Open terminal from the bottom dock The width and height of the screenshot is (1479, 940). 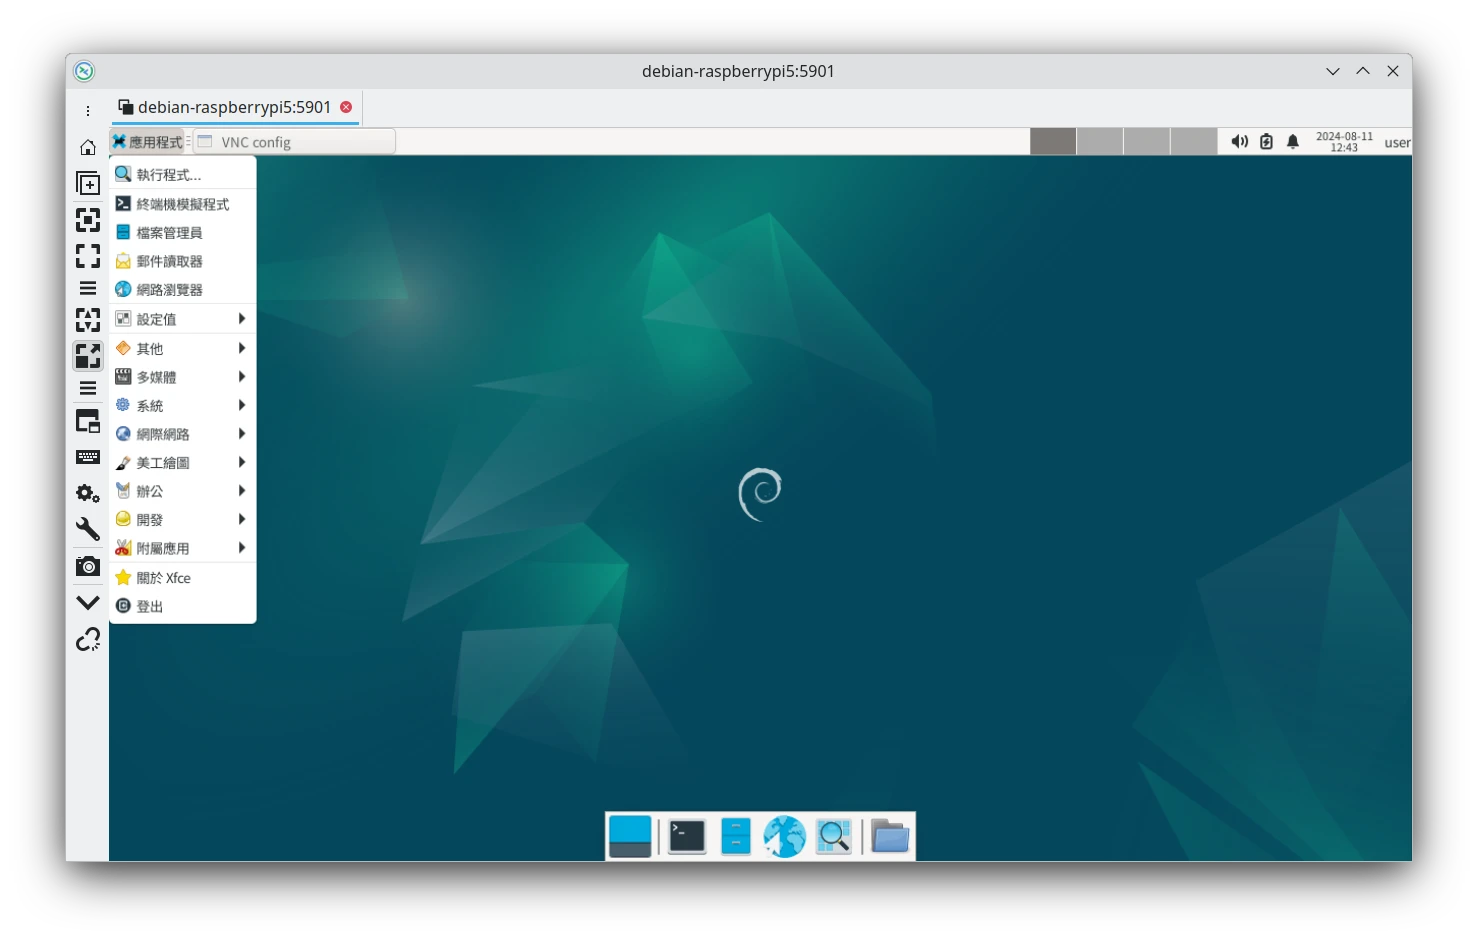pyautogui.click(x=687, y=837)
